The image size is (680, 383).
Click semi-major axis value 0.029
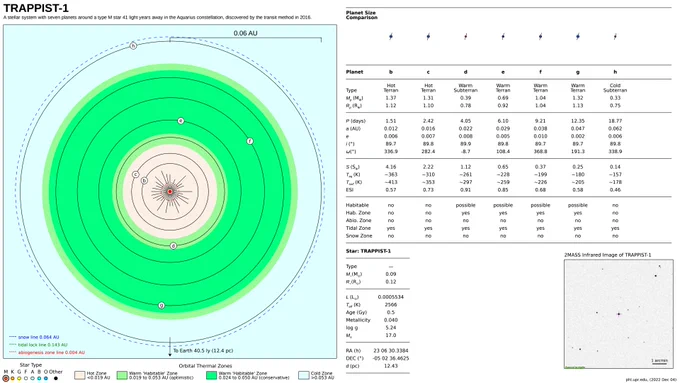click(x=503, y=129)
